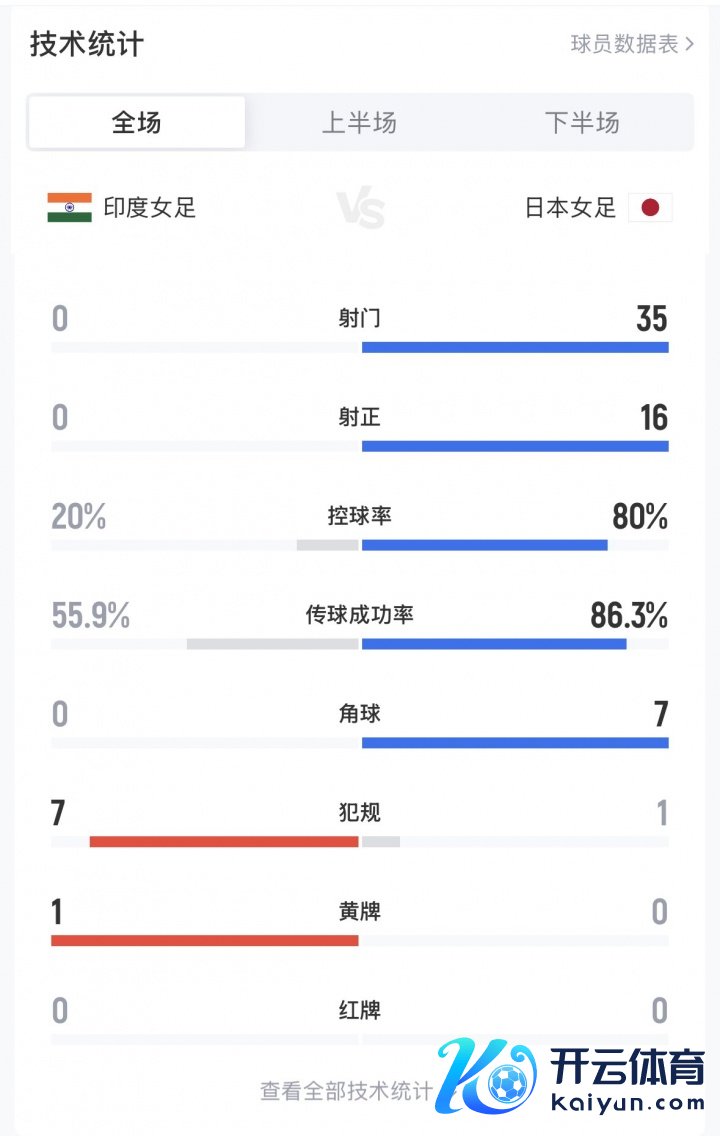Click the 传球成功率 stat label

[x=360, y=615]
